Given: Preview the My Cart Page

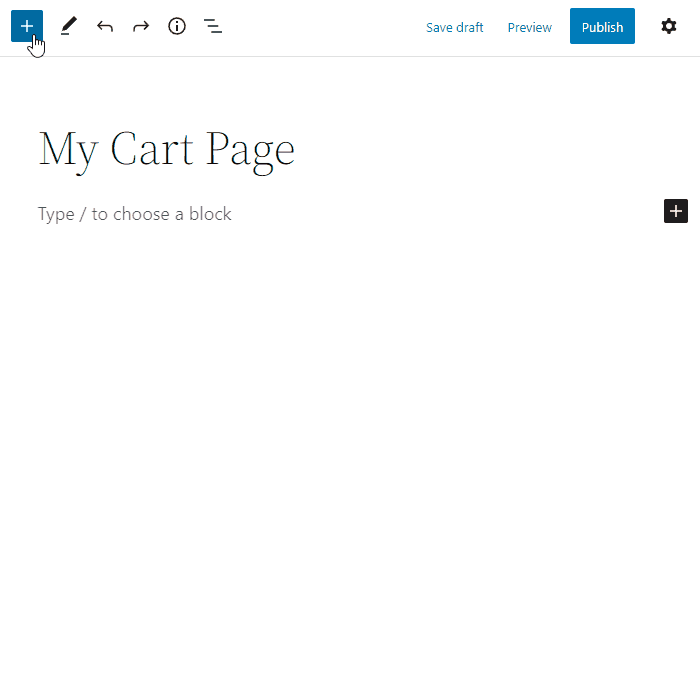Looking at the screenshot, I should coord(529,27).
